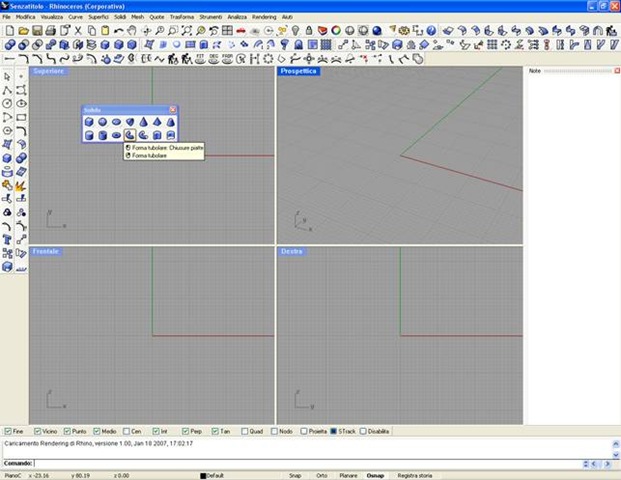
Task: Click the Save diskette icon
Action: pos(36,31)
